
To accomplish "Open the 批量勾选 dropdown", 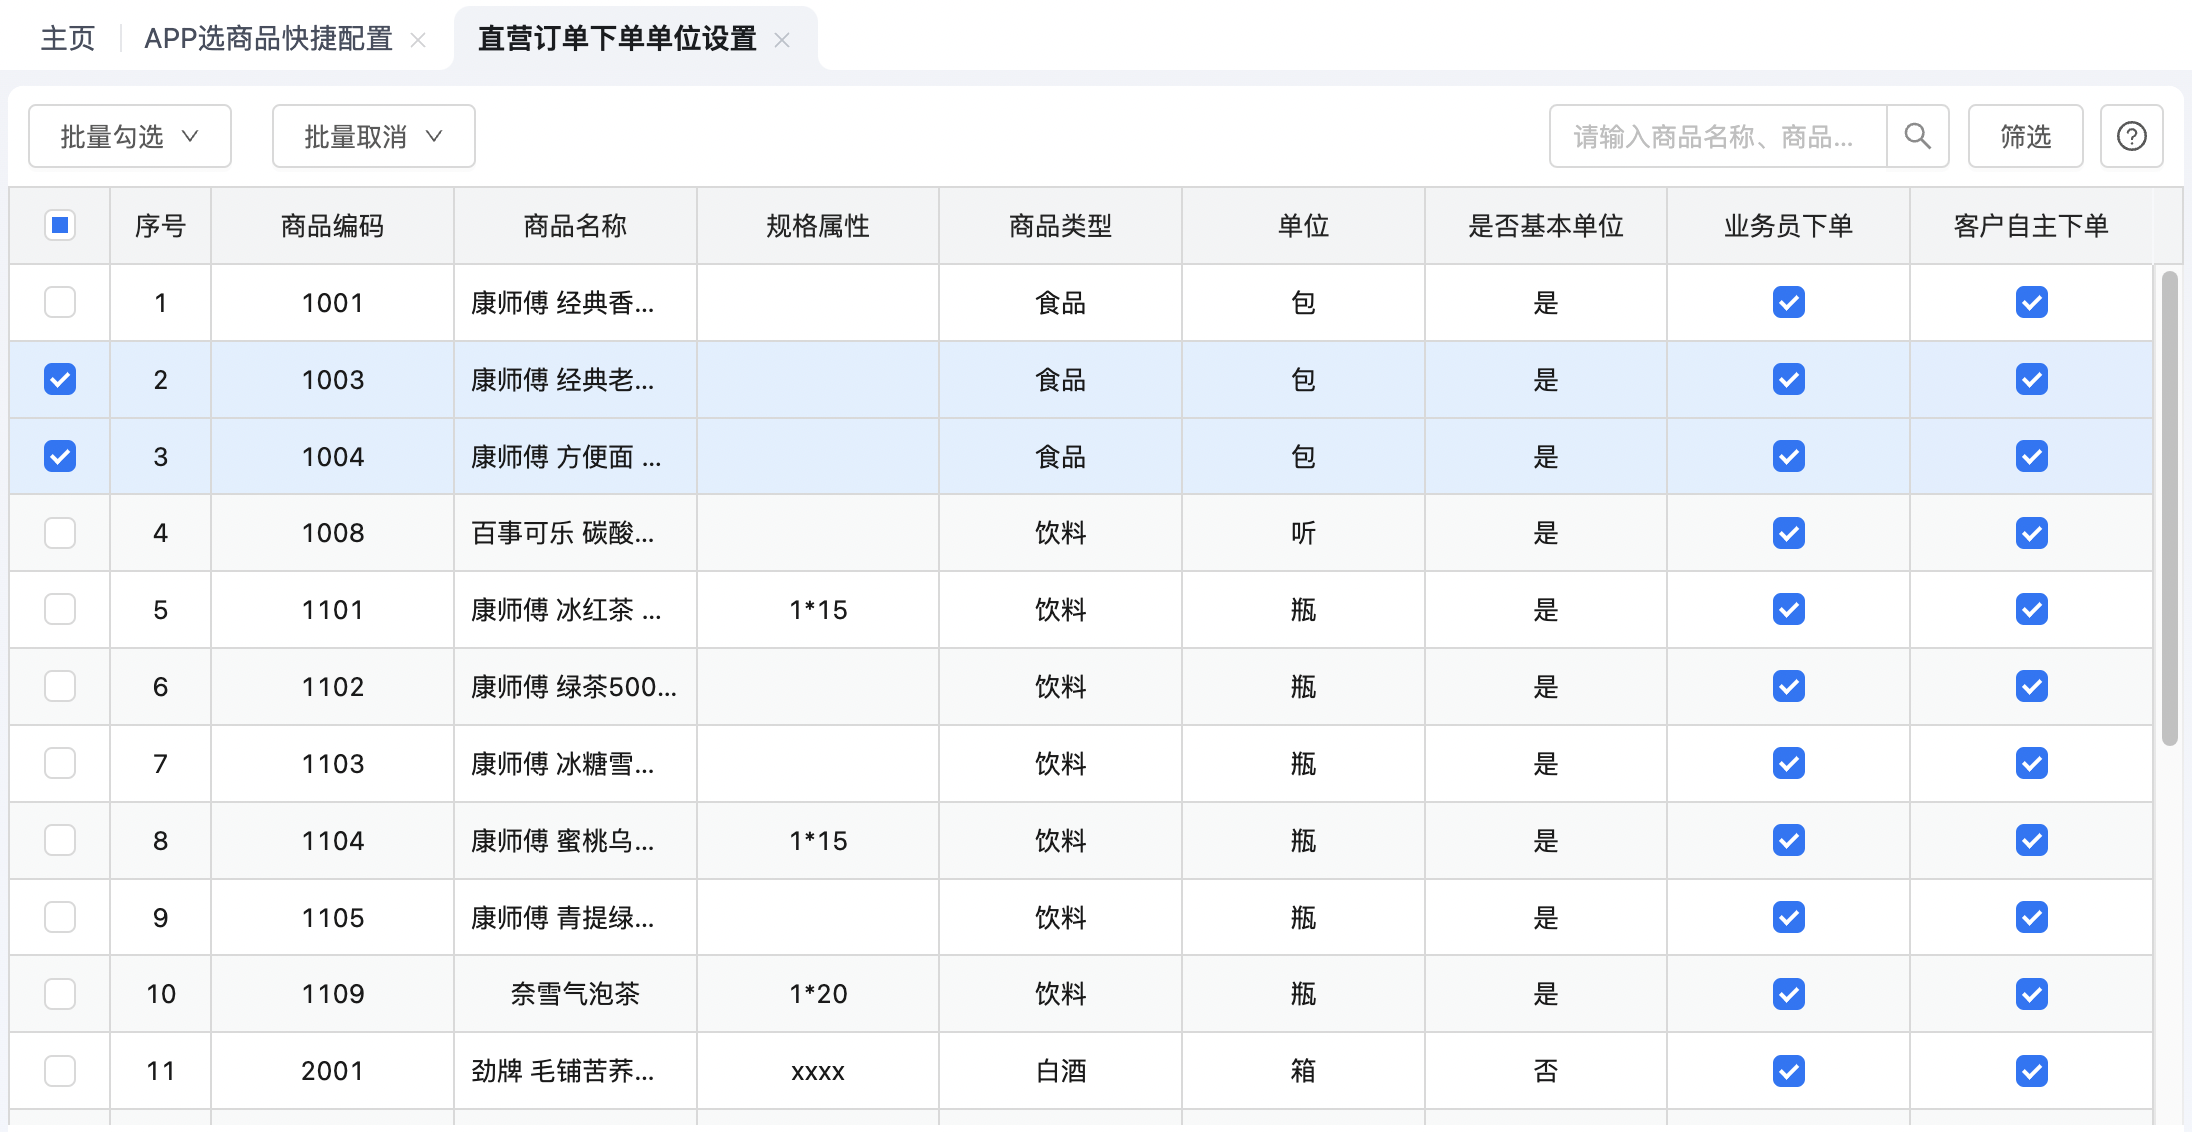I will [x=130, y=136].
